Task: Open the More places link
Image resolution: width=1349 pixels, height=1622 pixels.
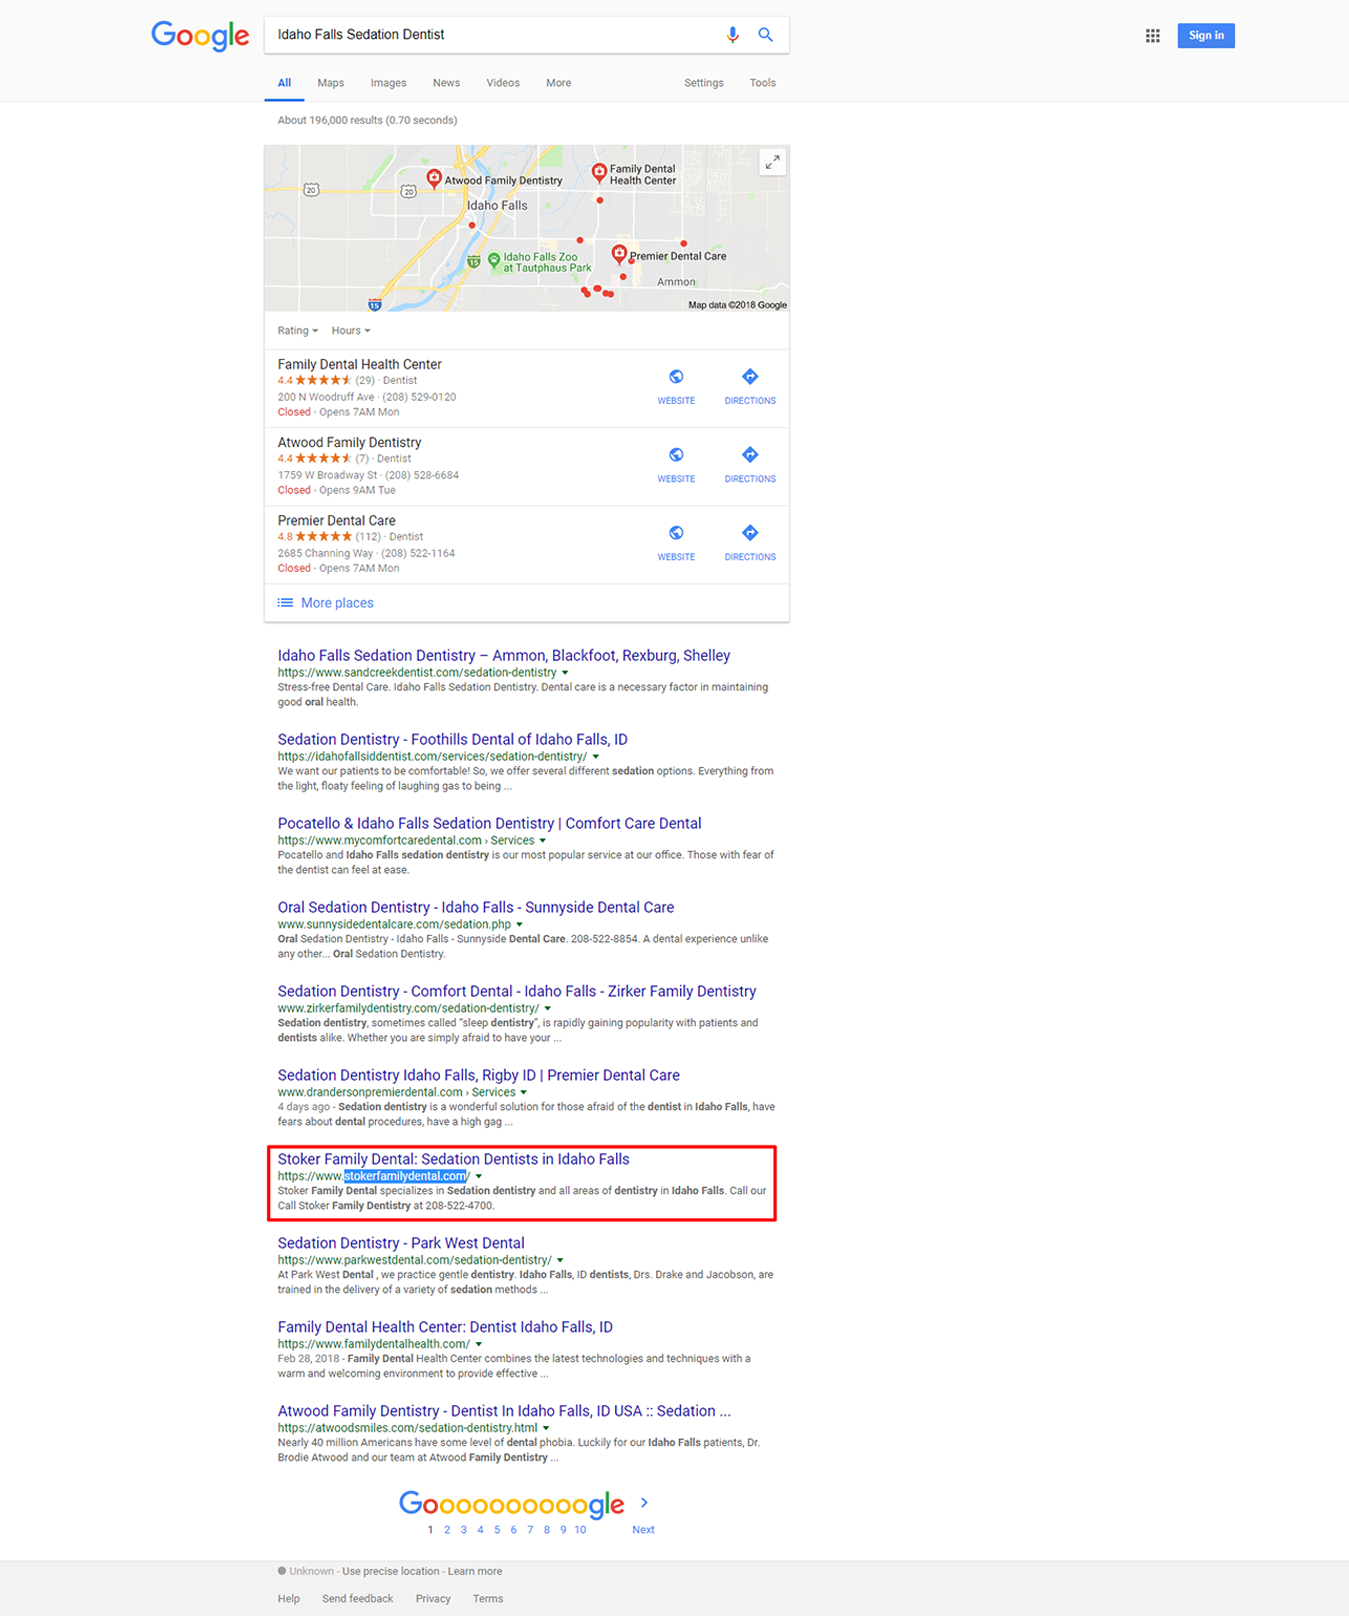Action: point(337,603)
